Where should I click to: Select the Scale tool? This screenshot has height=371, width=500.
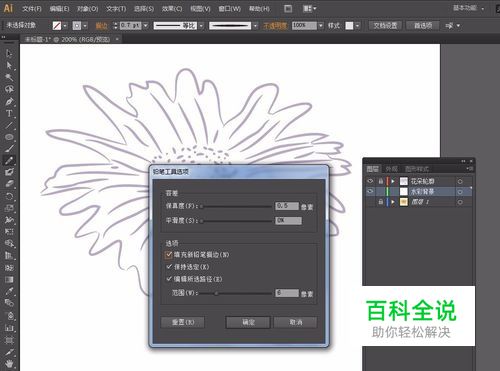(9, 208)
